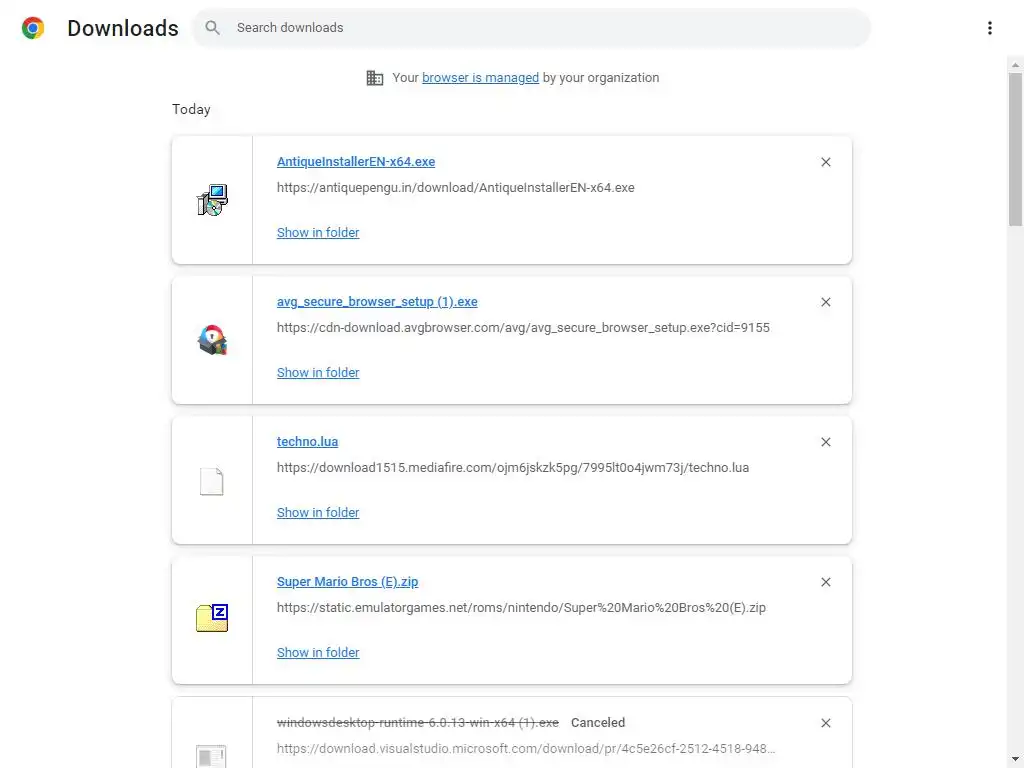The width and height of the screenshot is (1024, 768).
Task: Open the Super Mario Bros (E).zip link
Action: pyautogui.click(x=347, y=582)
